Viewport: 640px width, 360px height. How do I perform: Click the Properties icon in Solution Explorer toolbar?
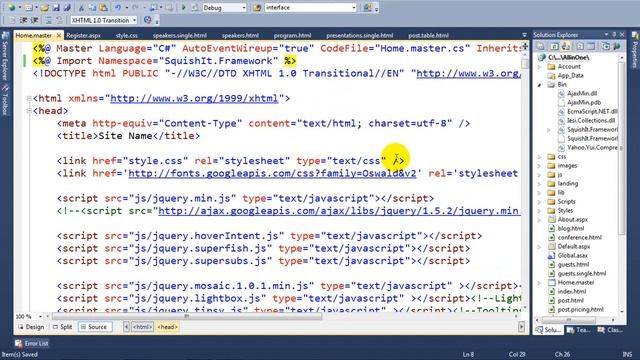click(540, 47)
